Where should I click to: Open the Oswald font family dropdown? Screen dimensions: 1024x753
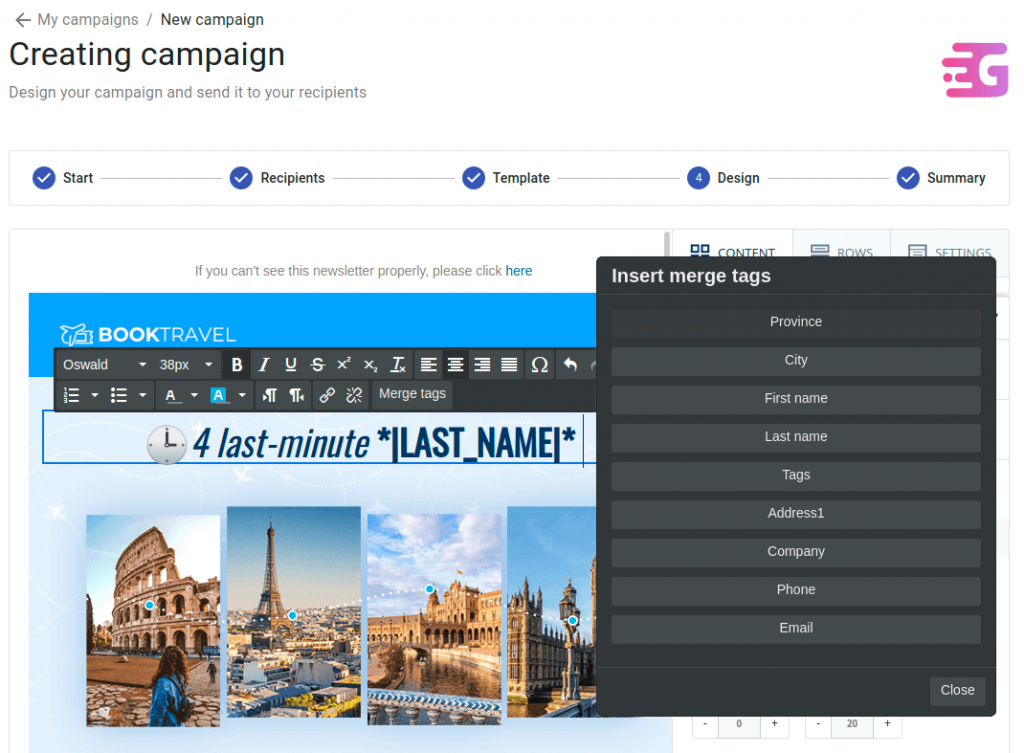[105, 365]
